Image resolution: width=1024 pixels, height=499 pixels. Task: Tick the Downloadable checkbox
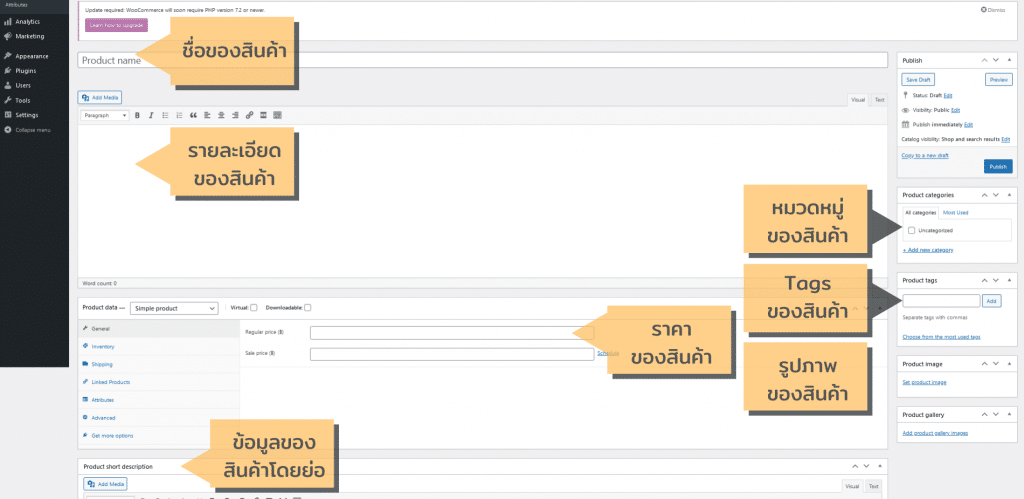coord(308,308)
